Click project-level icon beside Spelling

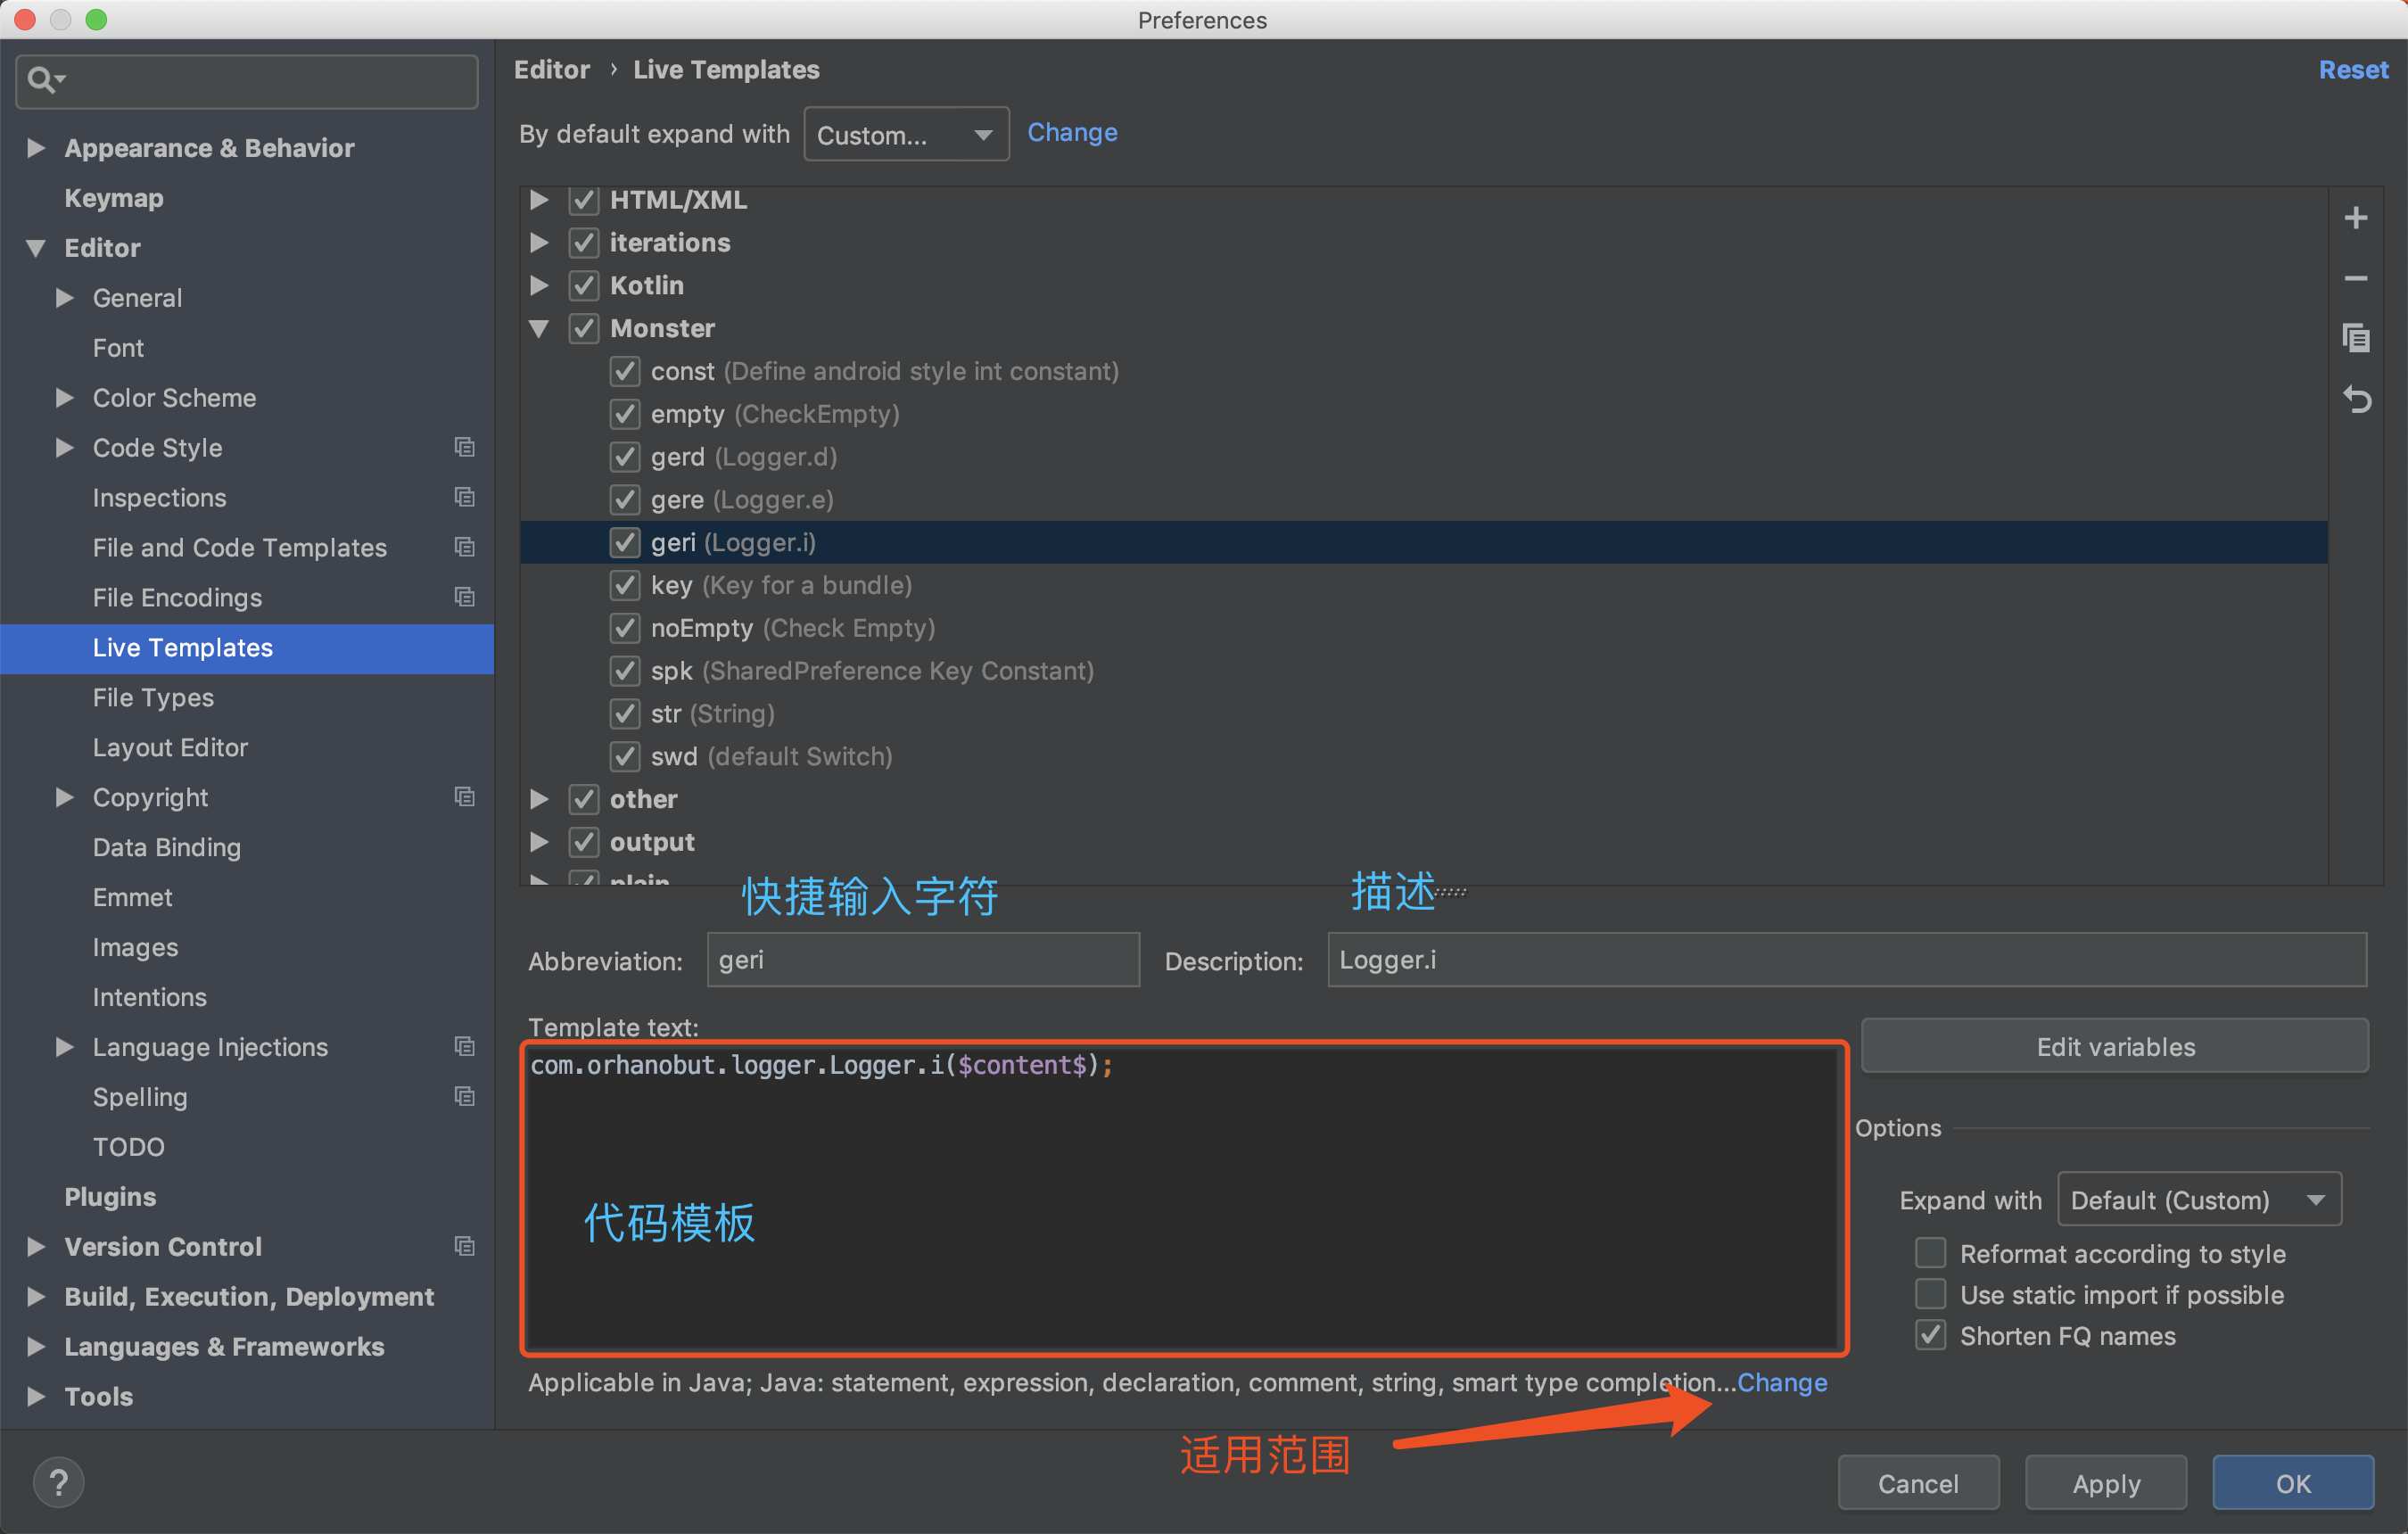pyautogui.click(x=464, y=1096)
